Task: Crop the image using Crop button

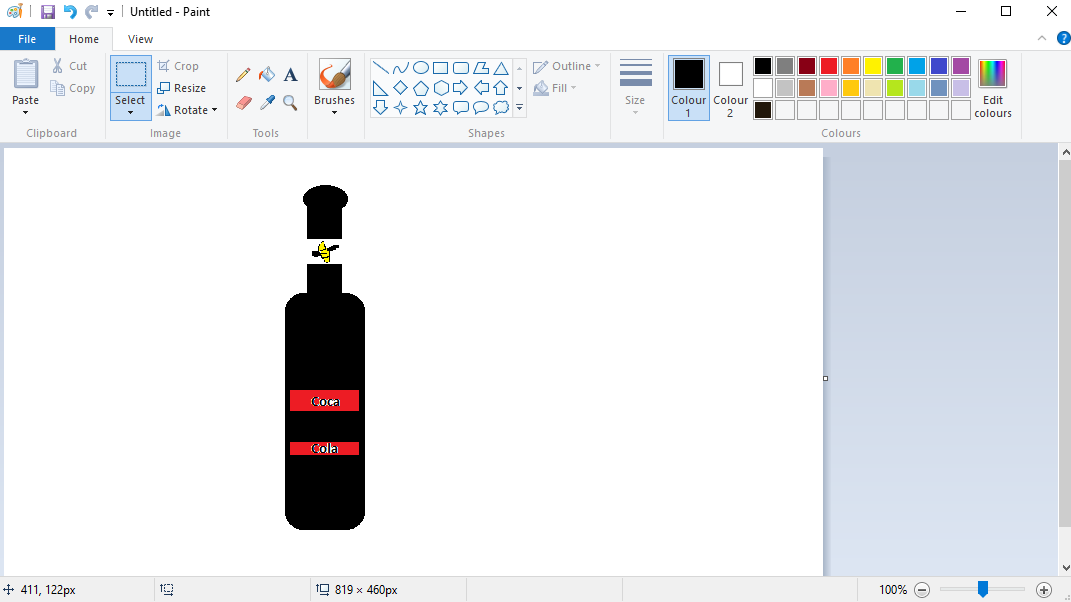Action: pos(178,66)
